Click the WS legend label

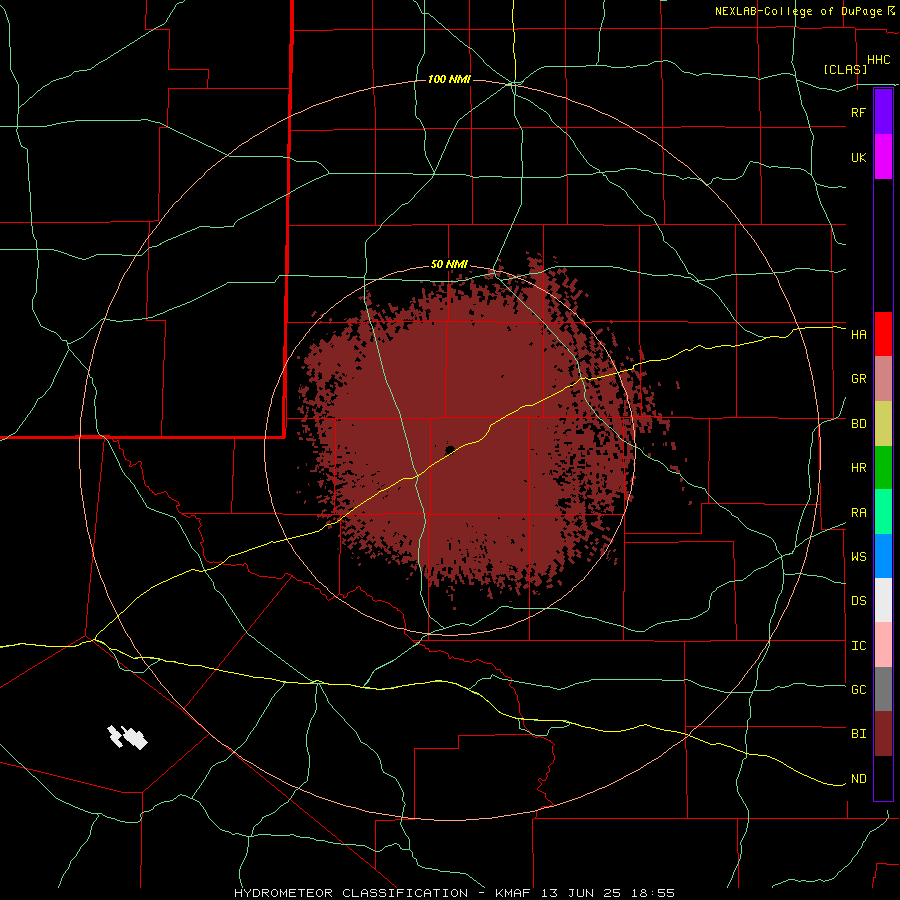[x=858, y=556]
